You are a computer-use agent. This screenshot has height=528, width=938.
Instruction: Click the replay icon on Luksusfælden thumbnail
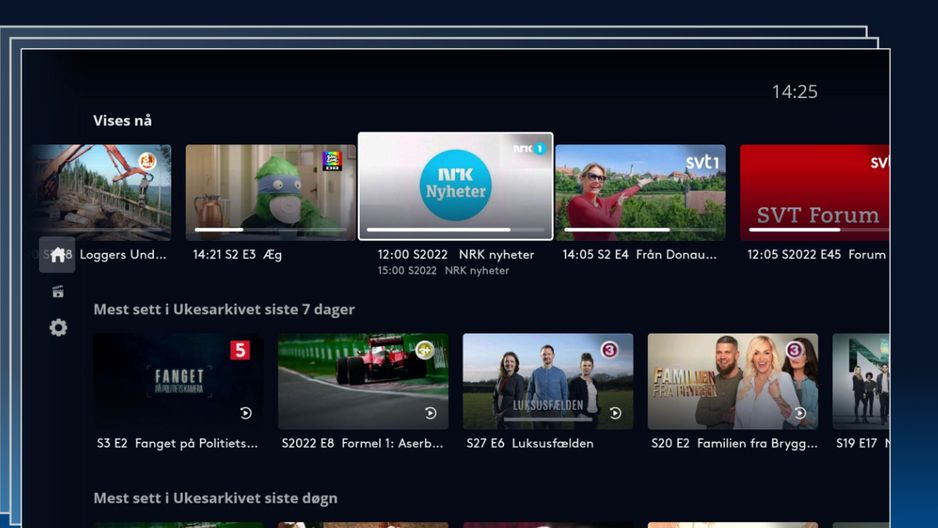point(616,413)
